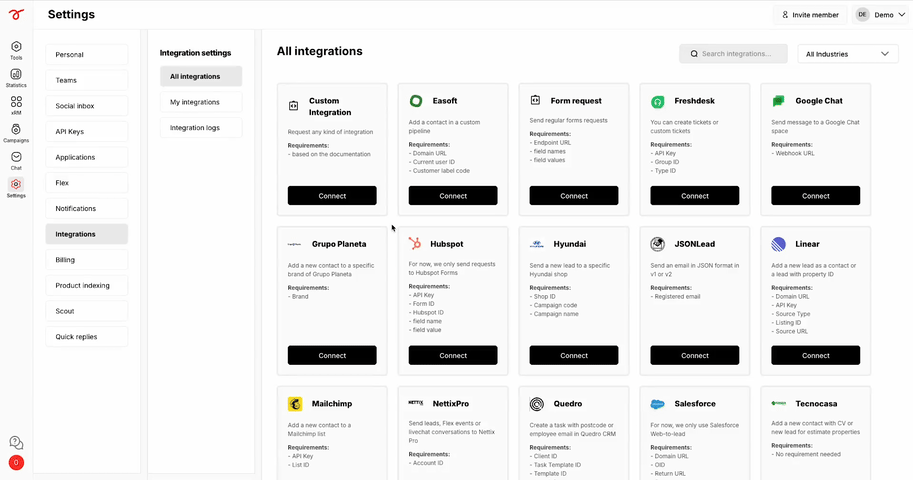The width and height of the screenshot is (913, 480).
Task: Switch to Integration logs tab
Action: click(201, 128)
